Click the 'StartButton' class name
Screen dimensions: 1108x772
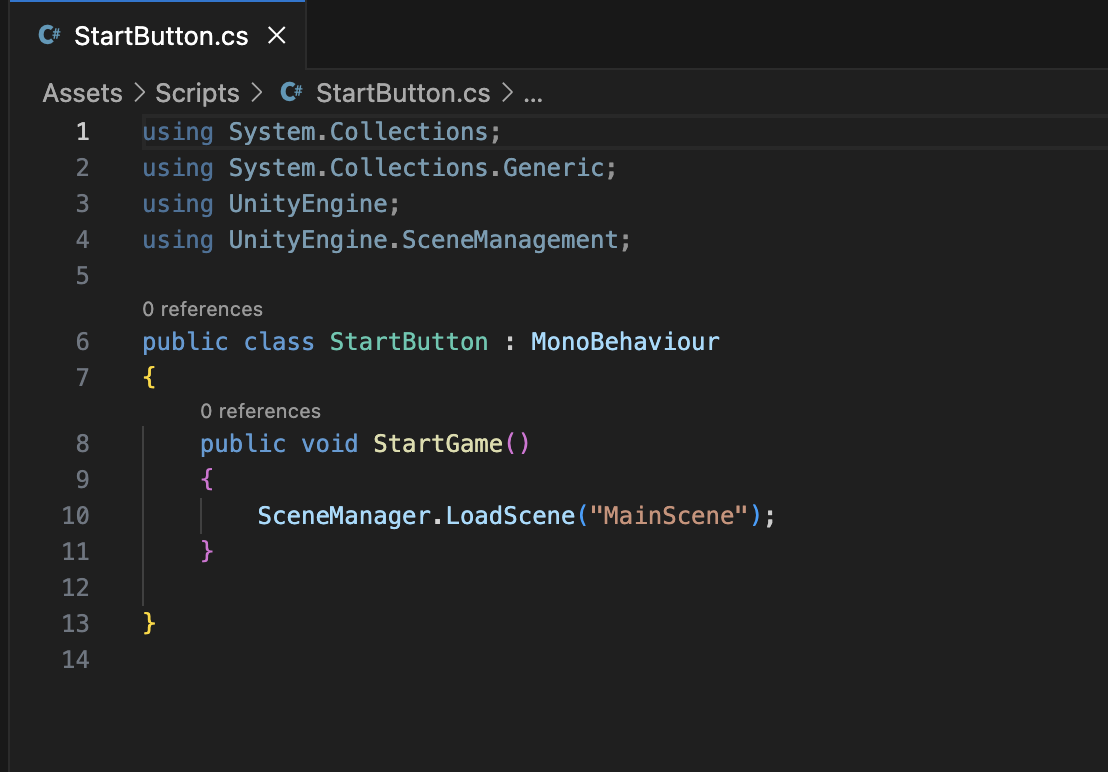coord(408,343)
